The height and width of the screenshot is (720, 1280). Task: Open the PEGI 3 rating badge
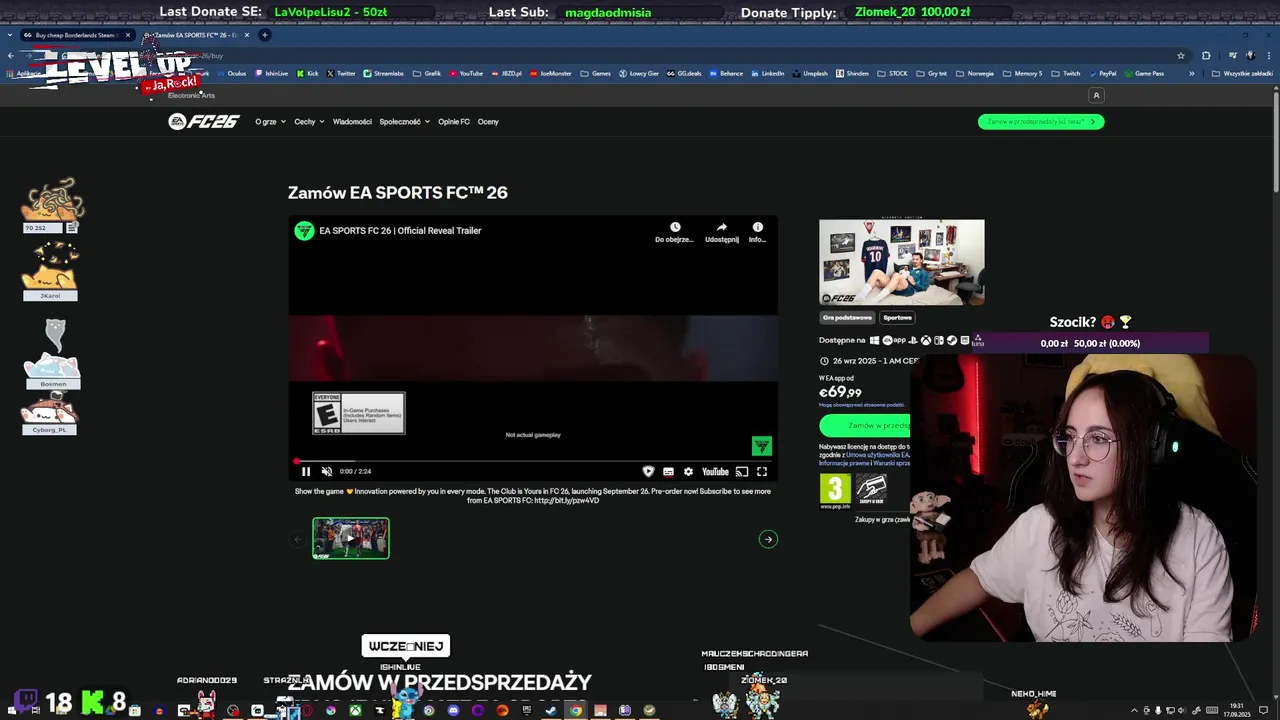click(x=835, y=489)
